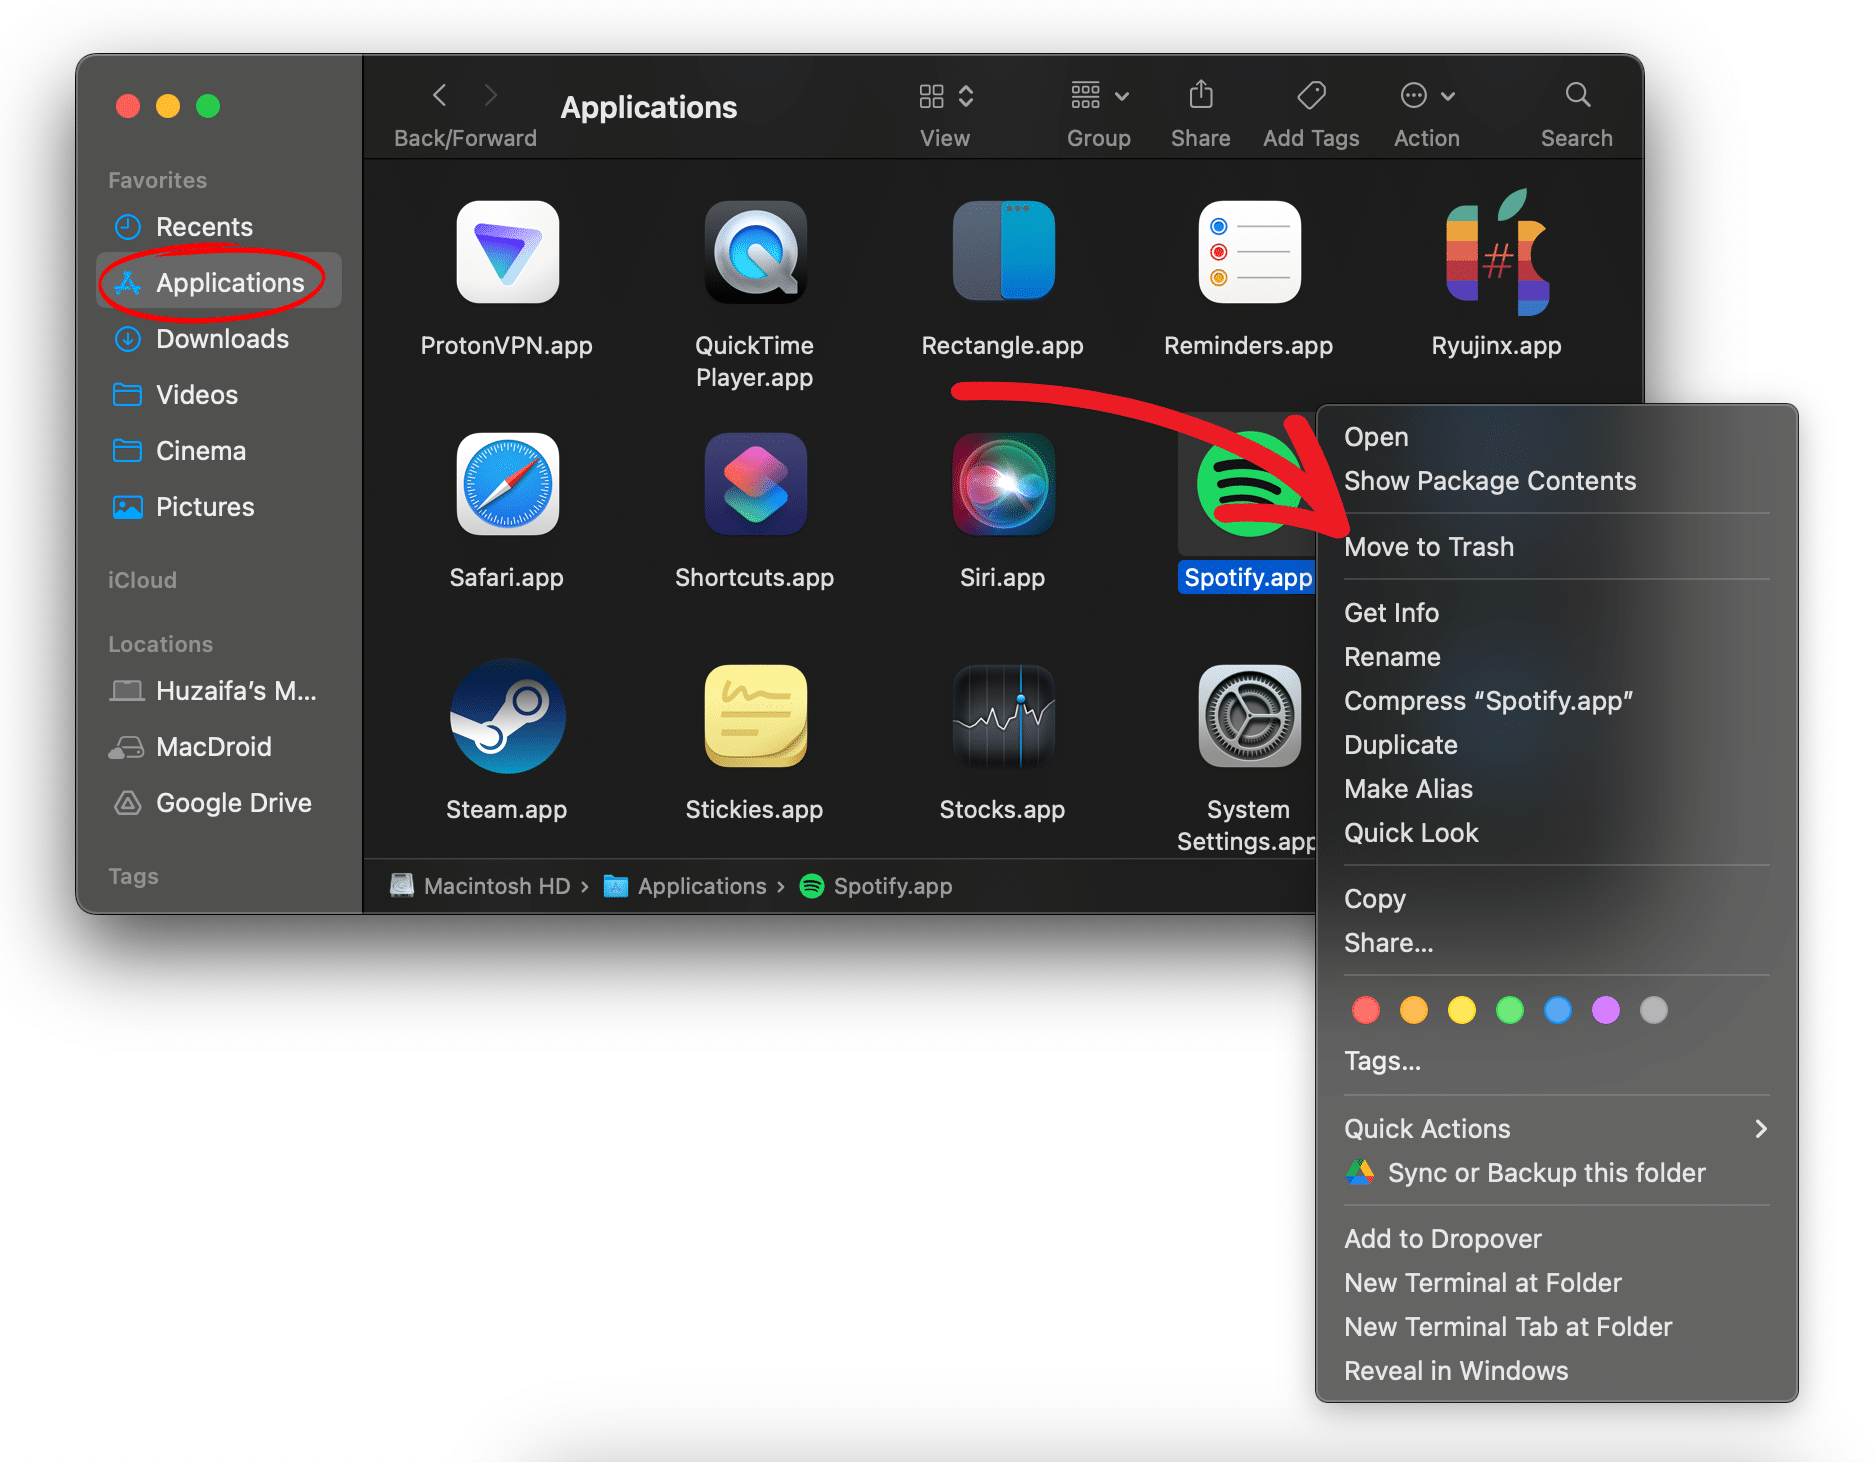
Task: Click the Shortcuts.app icon
Action: (x=755, y=485)
